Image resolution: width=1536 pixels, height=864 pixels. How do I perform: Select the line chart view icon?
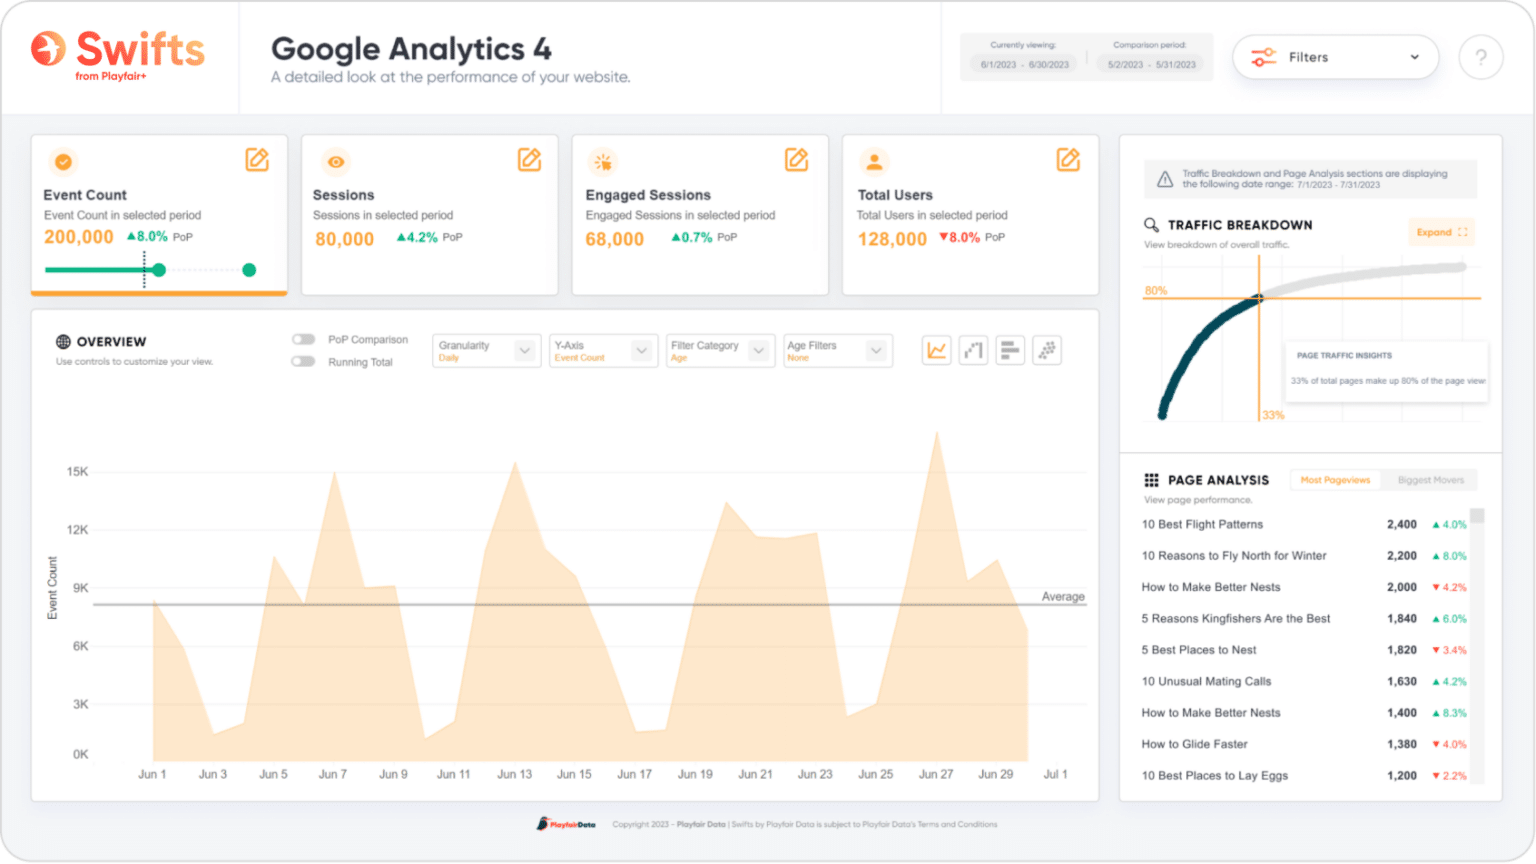[x=936, y=350]
